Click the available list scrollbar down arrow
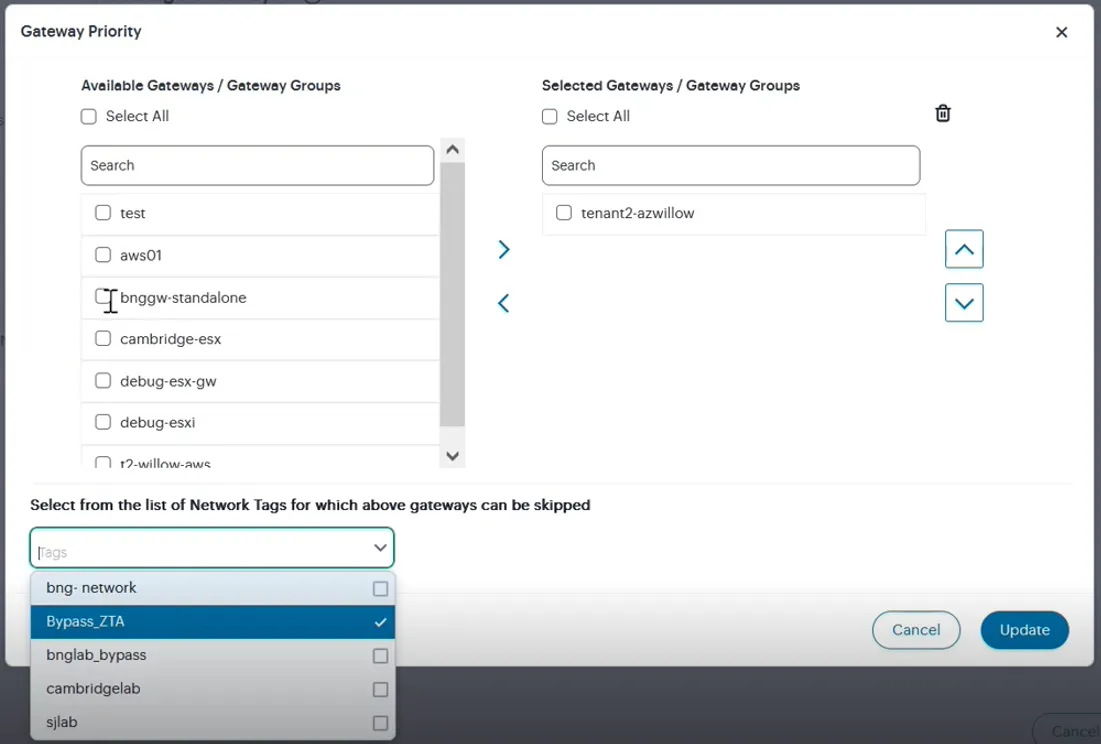This screenshot has height=744, width=1101. 453,456
